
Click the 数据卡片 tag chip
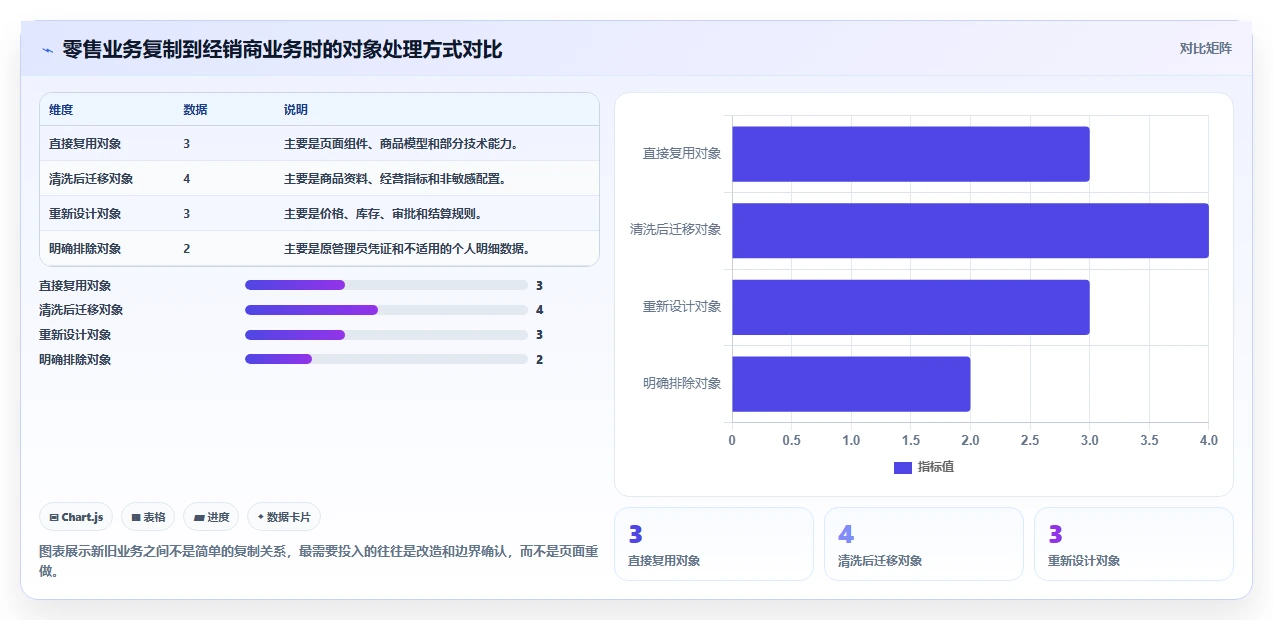coord(284,517)
